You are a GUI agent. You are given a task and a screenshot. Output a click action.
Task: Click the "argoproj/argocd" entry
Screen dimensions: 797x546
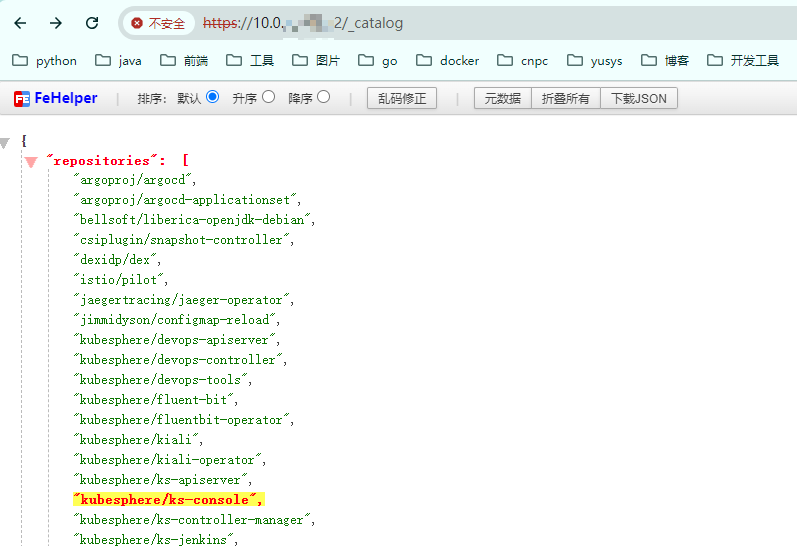click(x=135, y=180)
